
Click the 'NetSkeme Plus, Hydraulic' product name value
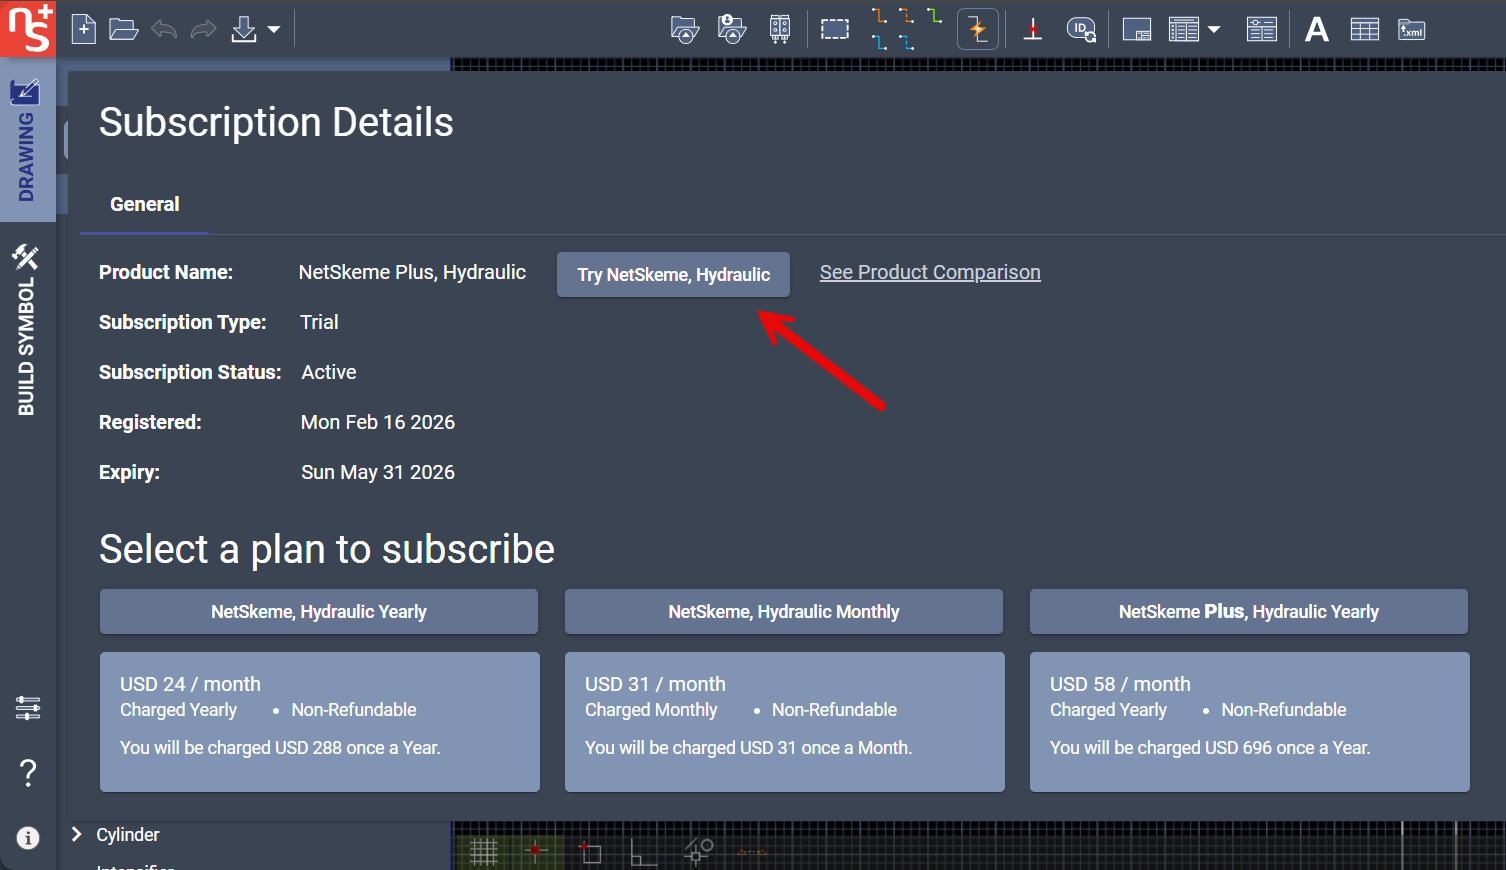pos(412,272)
